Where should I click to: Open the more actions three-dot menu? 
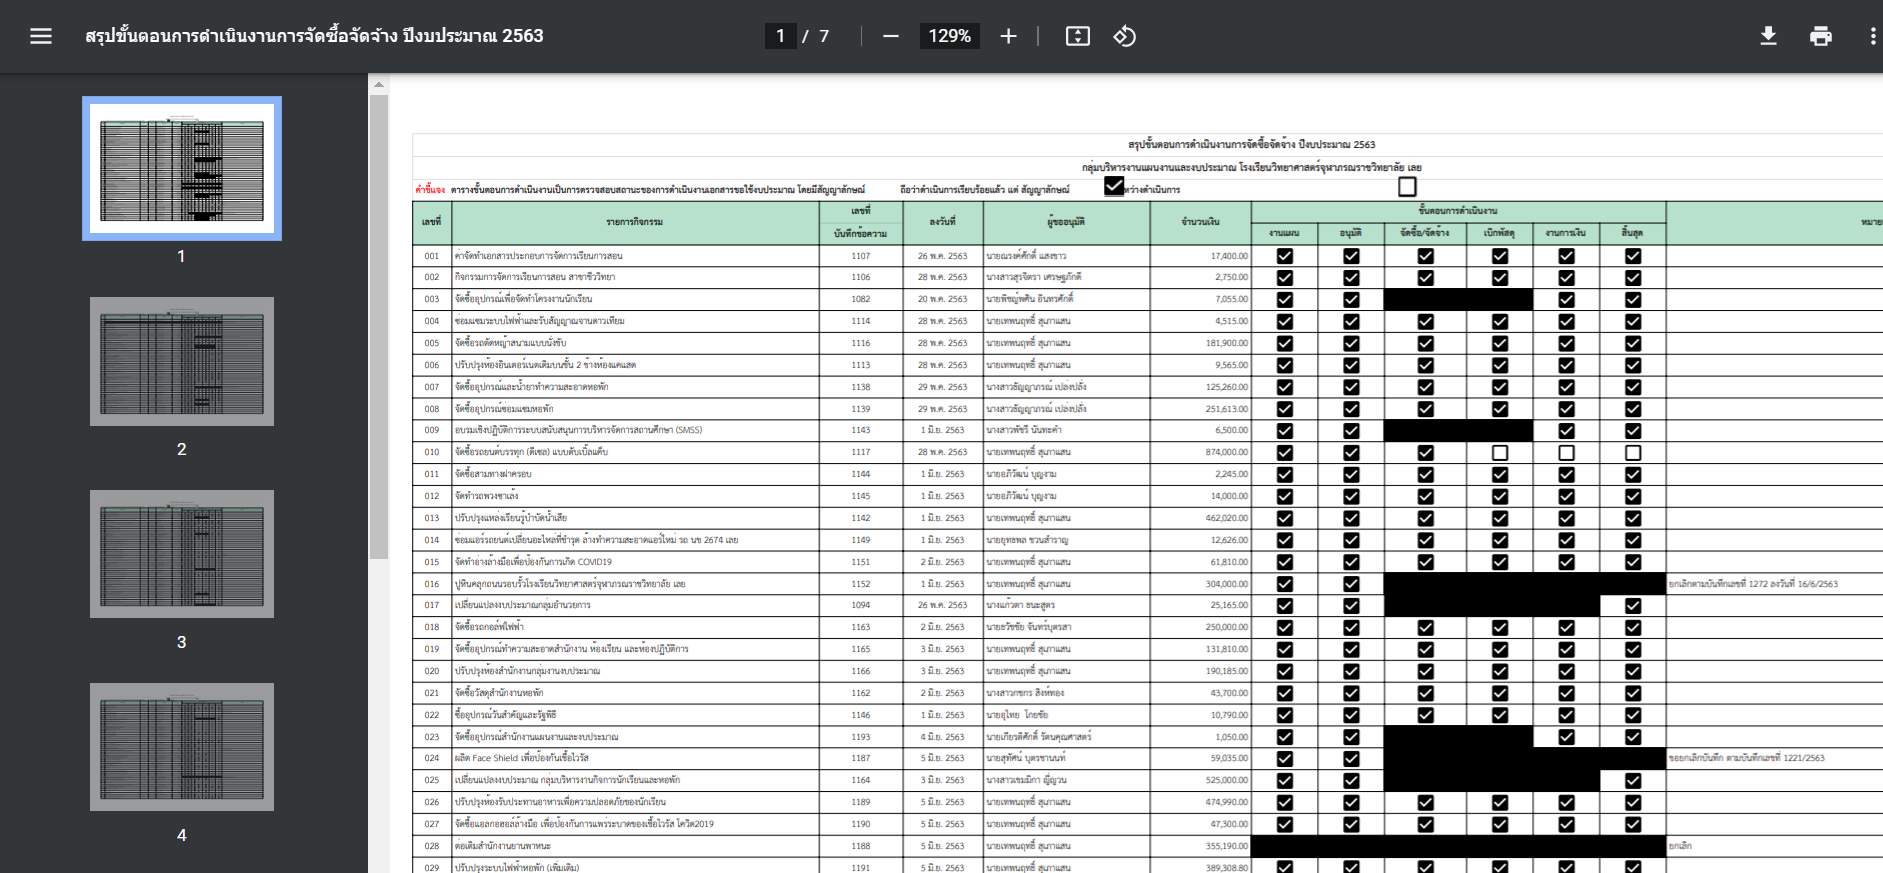coord(1872,36)
